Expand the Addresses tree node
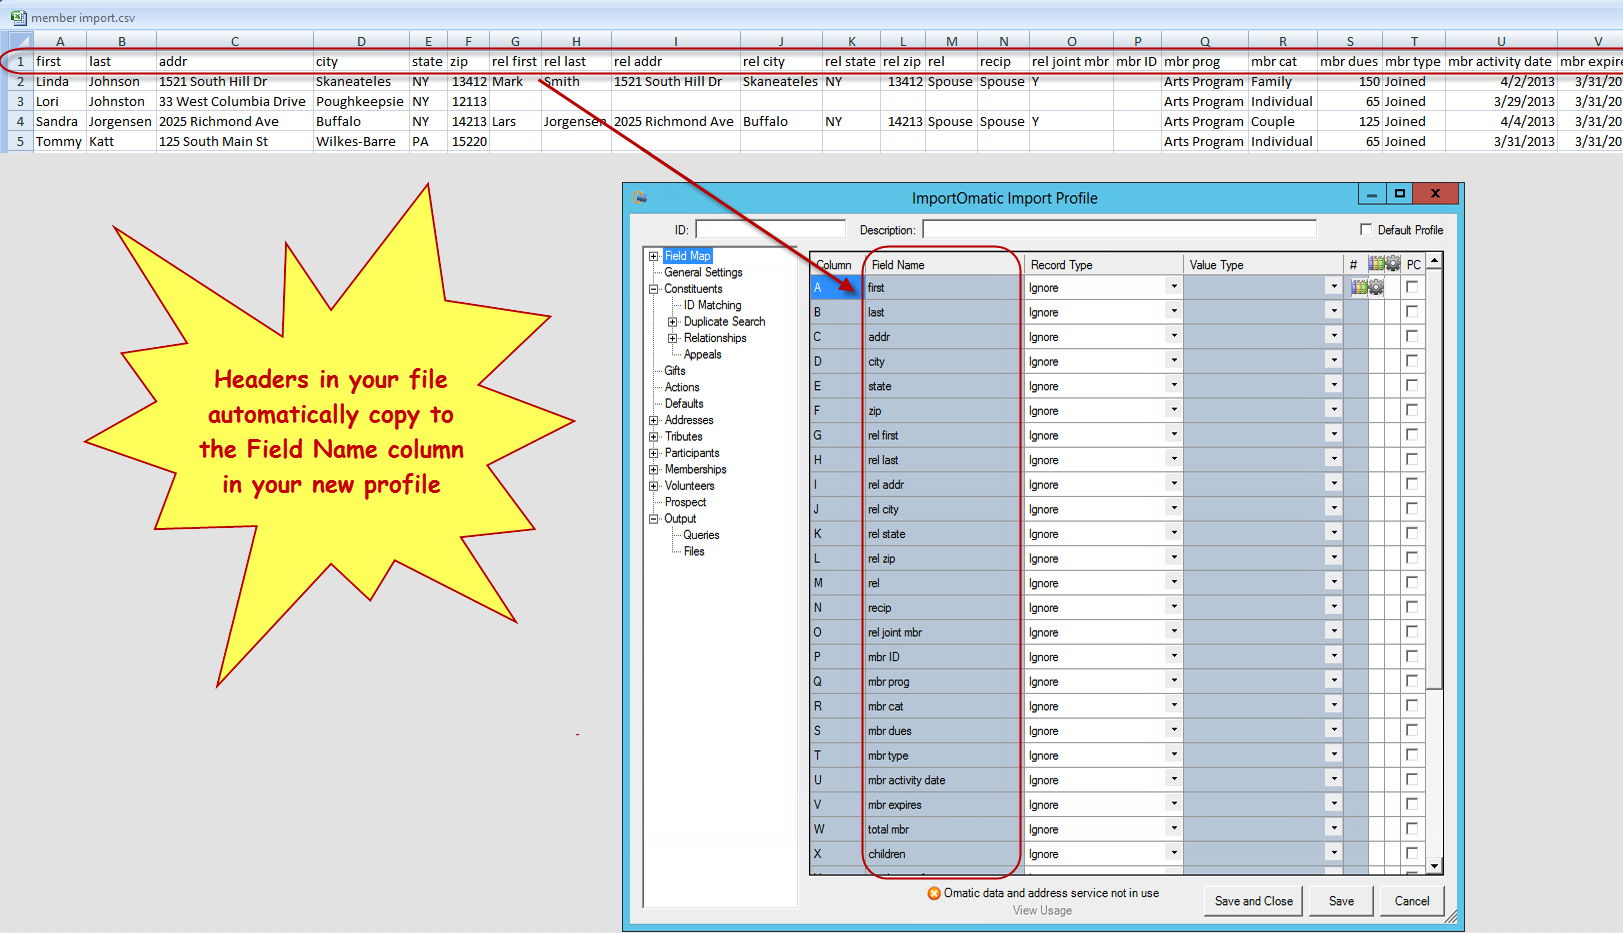The height and width of the screenshot is (933, 1623). (655, 419)
